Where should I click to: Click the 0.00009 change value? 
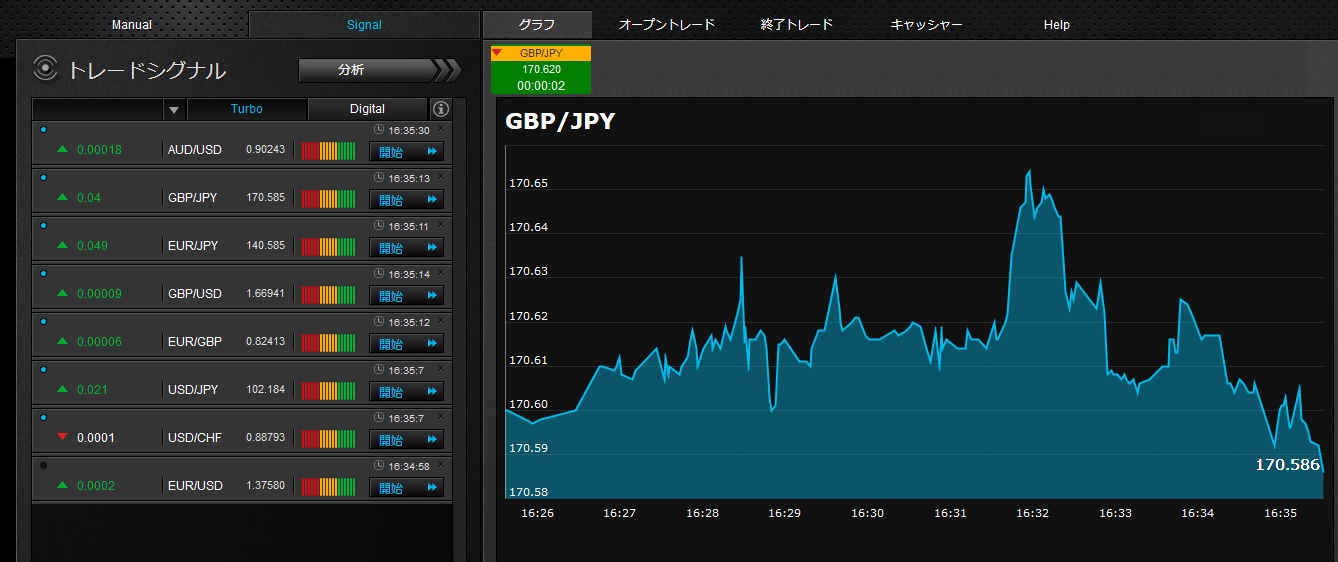click(99, 294)
